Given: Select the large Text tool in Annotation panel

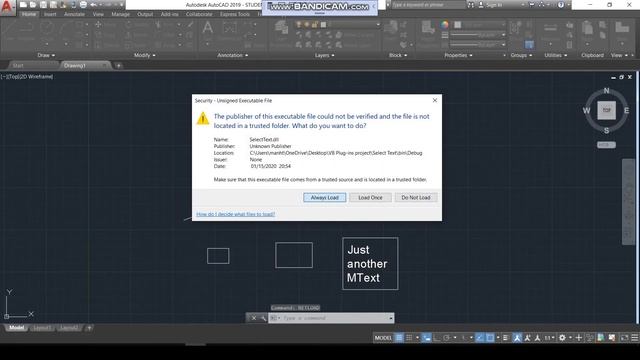Looking at the screenshot, I should tap(207, 28).
